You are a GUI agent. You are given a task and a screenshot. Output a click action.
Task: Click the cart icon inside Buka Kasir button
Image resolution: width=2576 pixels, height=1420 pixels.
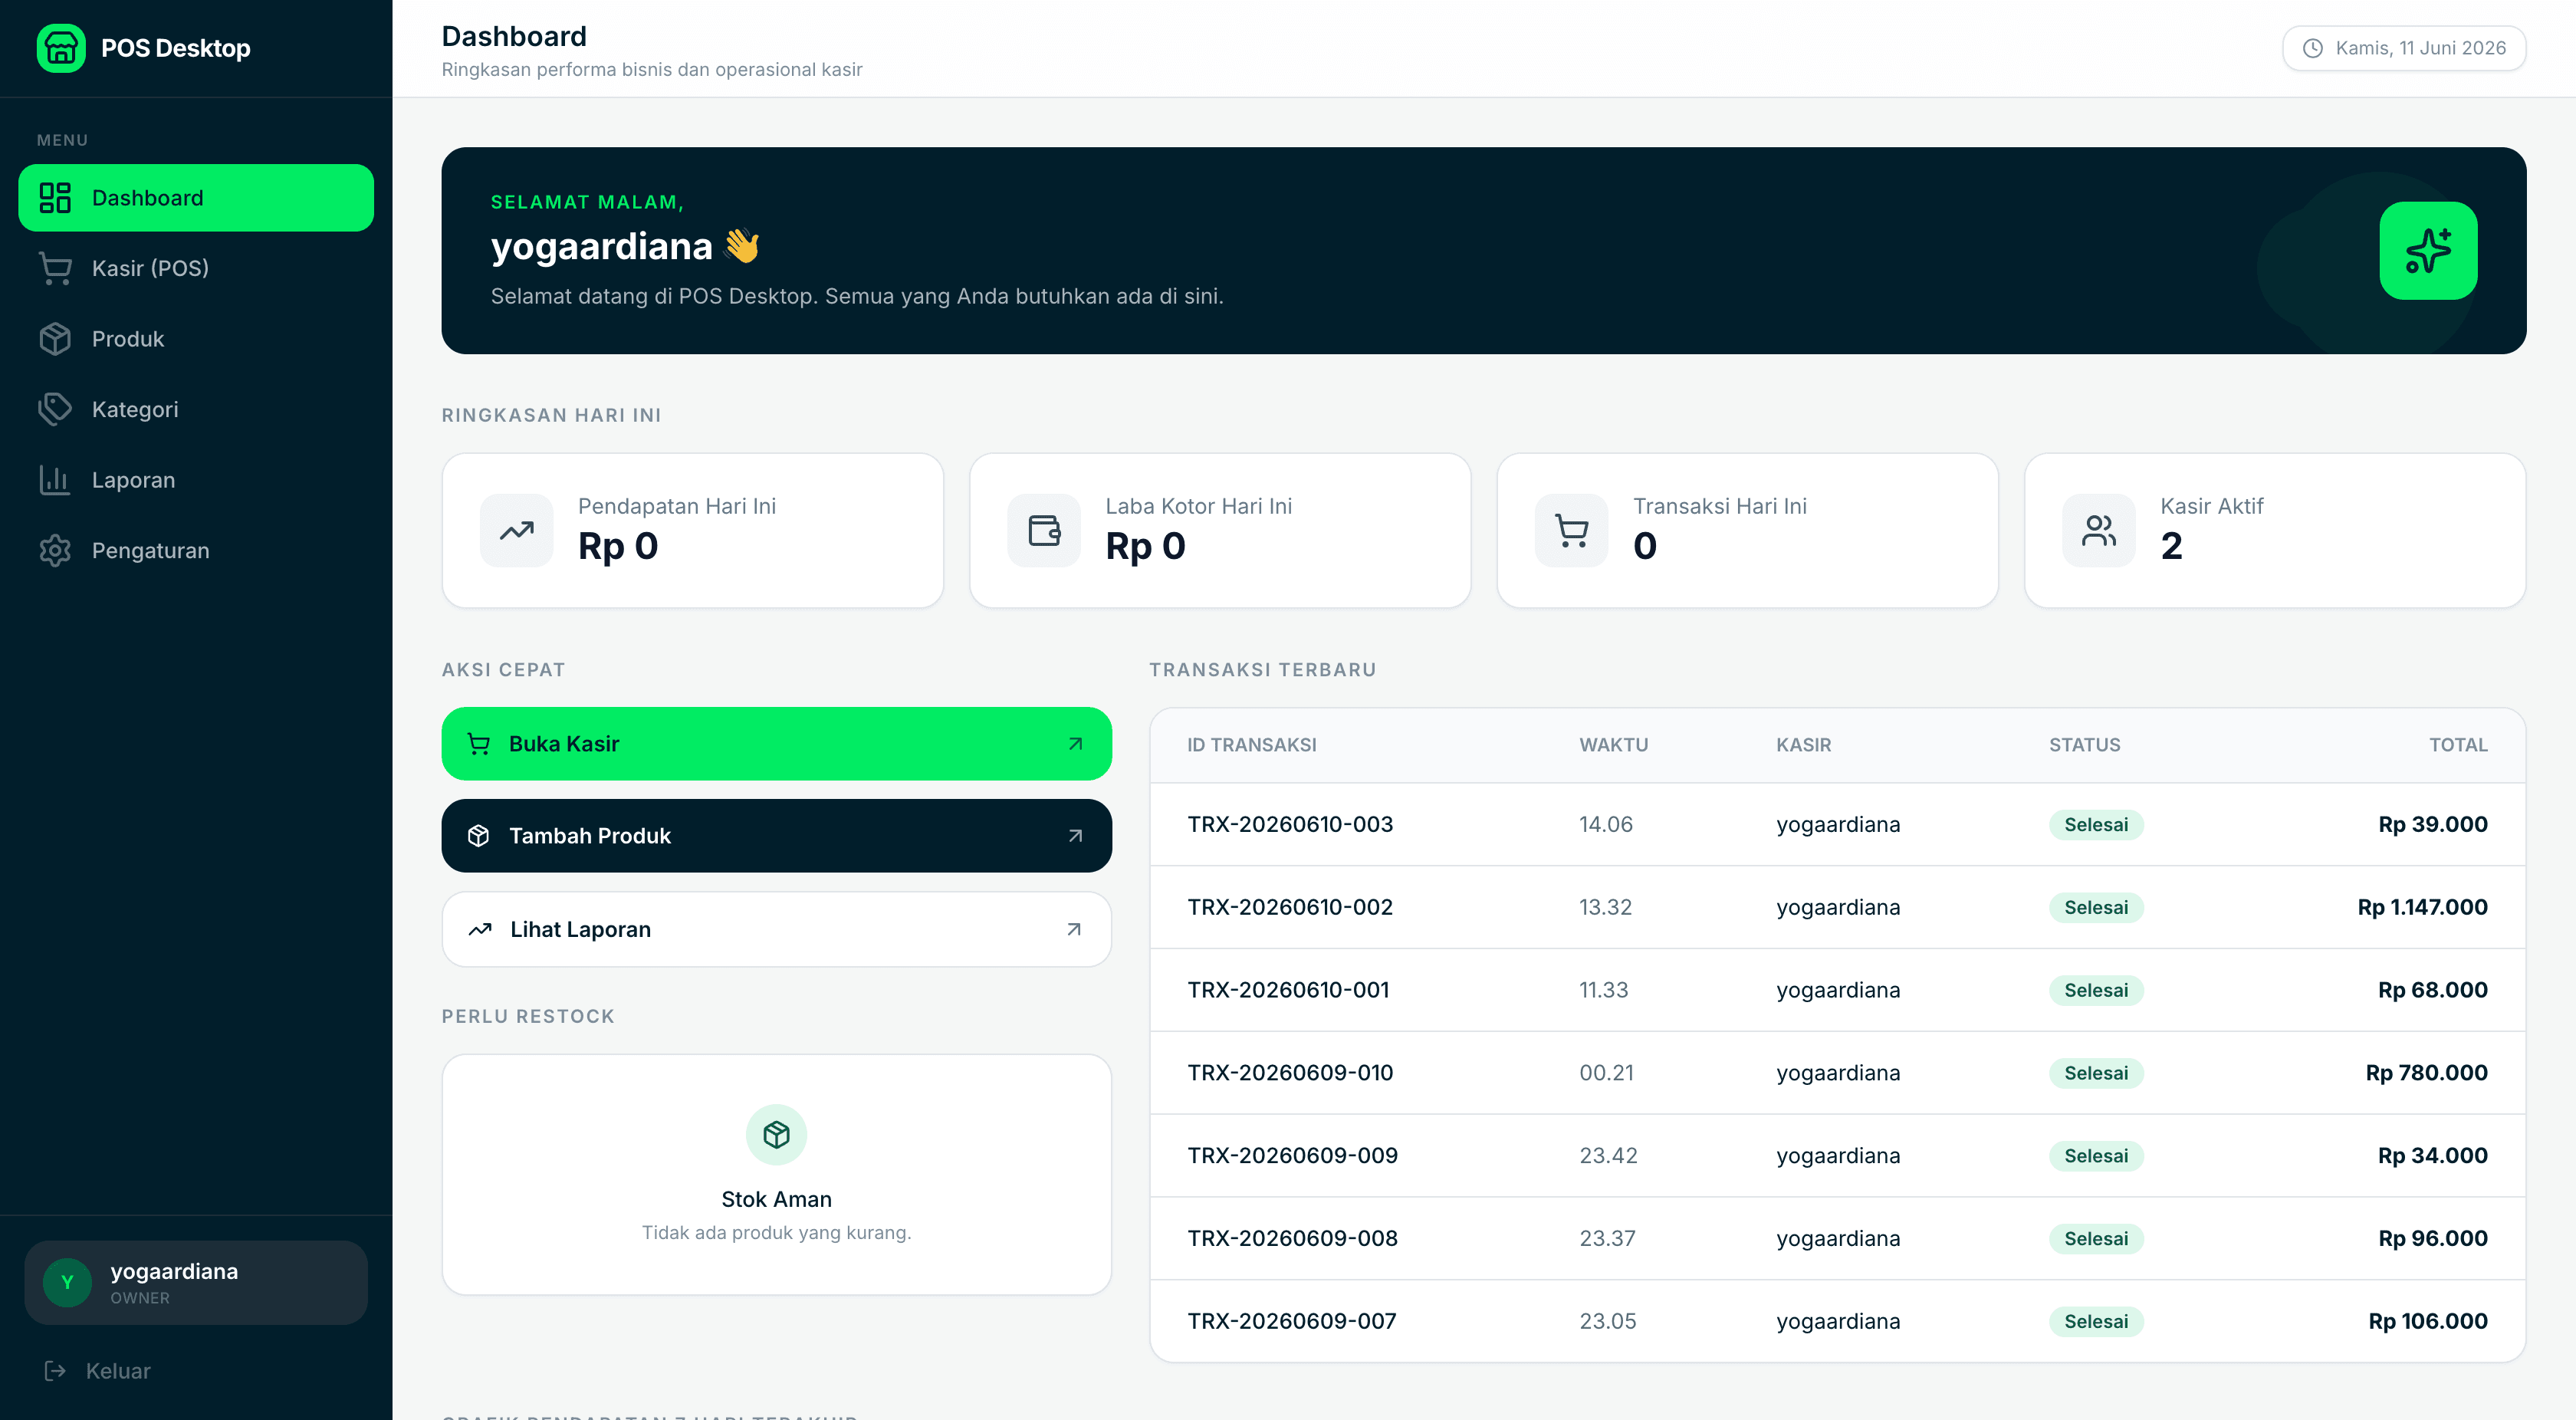pos(479,744)
